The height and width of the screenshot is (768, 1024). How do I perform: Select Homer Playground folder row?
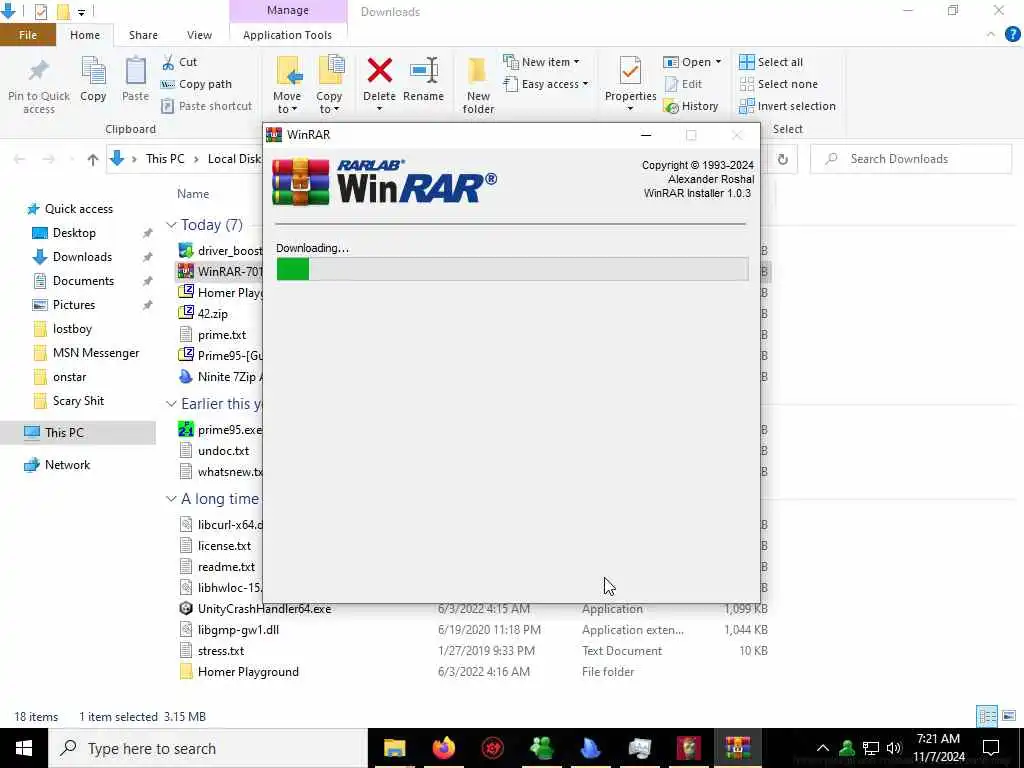pyautogui.click(x=473, y=671)
